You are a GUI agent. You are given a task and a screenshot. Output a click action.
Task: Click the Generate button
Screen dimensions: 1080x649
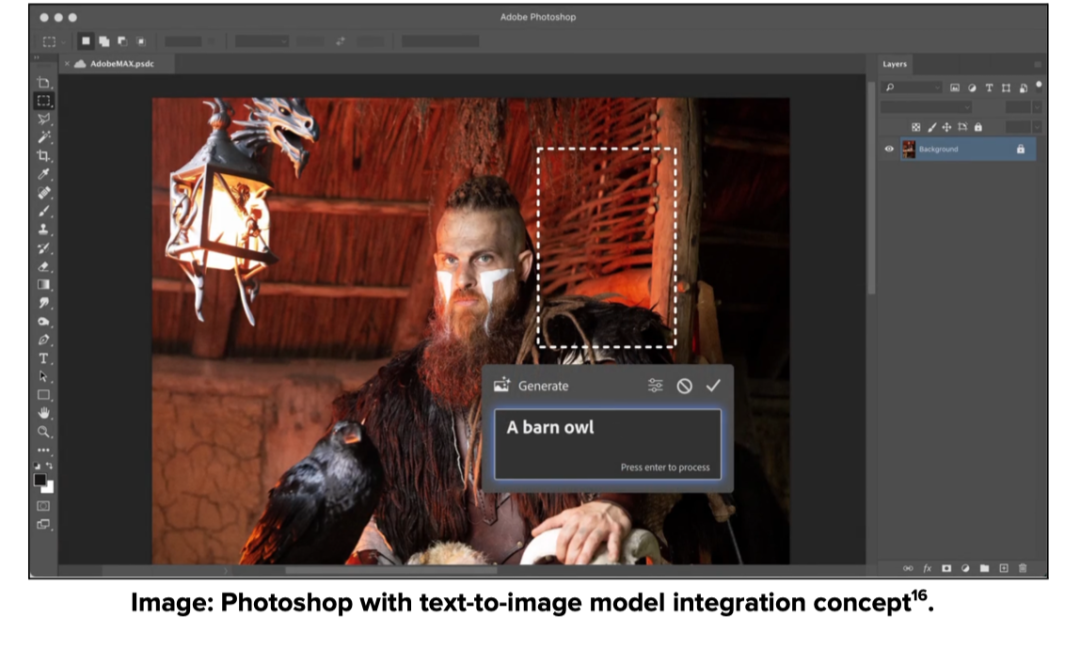pos(531,386)
